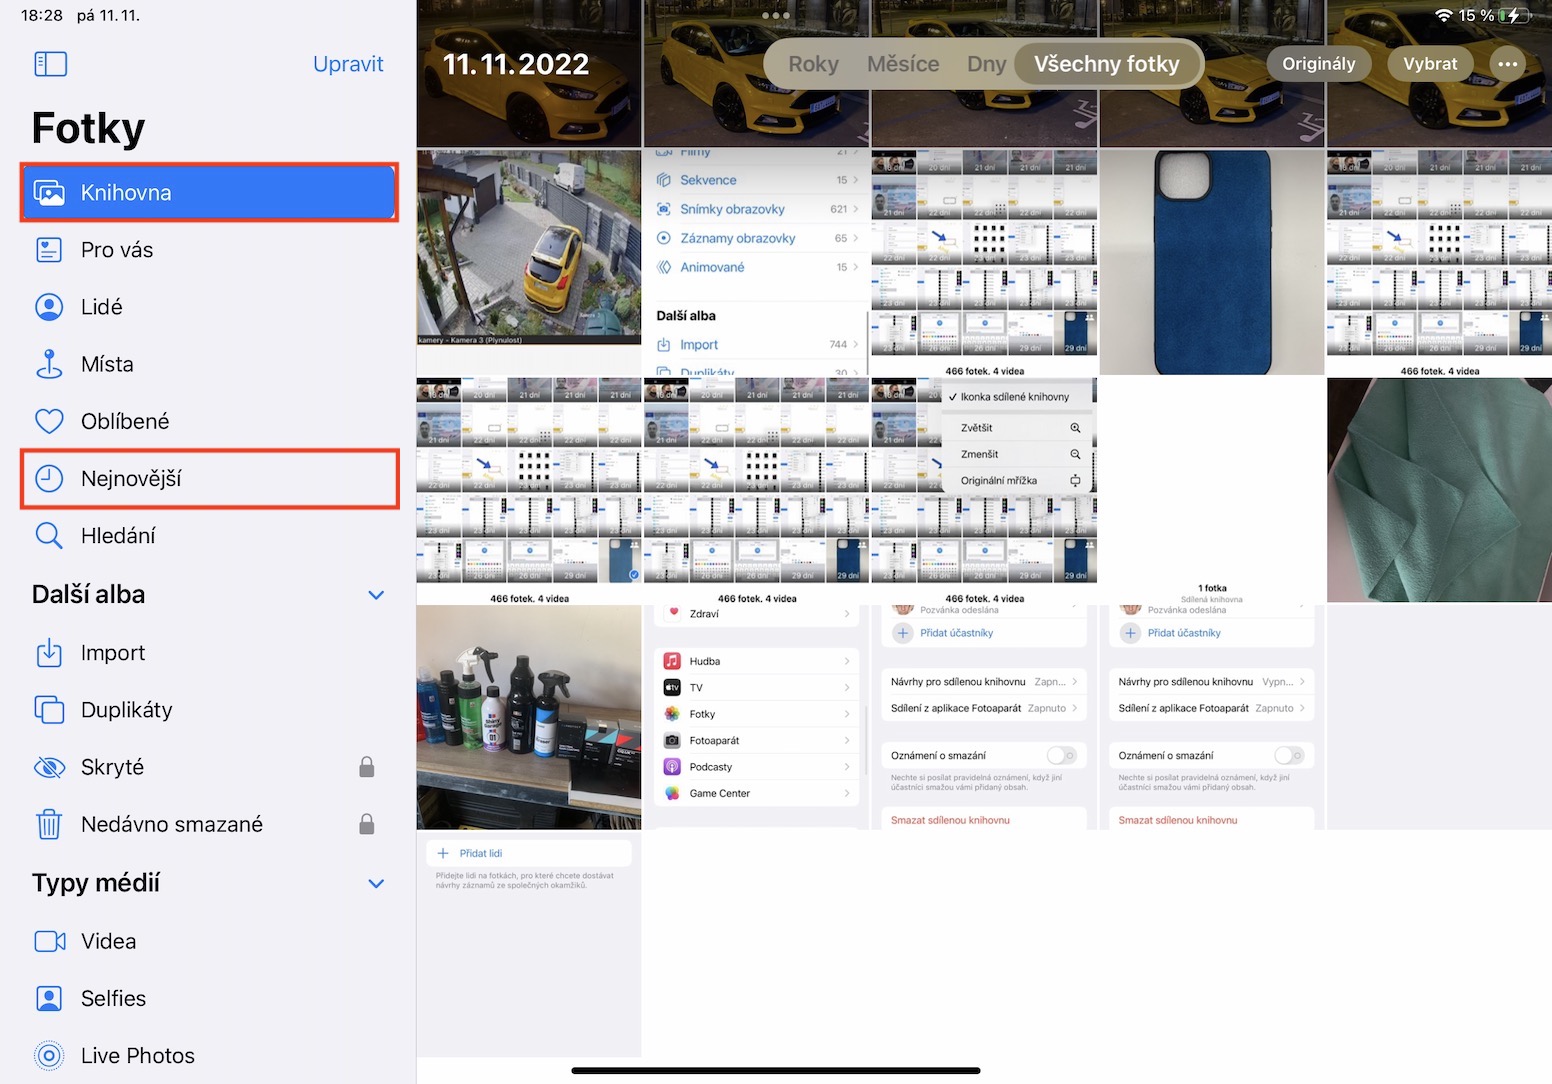The width and height of the screenshot is (1552, 1084).
Task: Open the Nedávno smazané trash icon
Action: pyautogui.click(x=49, y=824)
